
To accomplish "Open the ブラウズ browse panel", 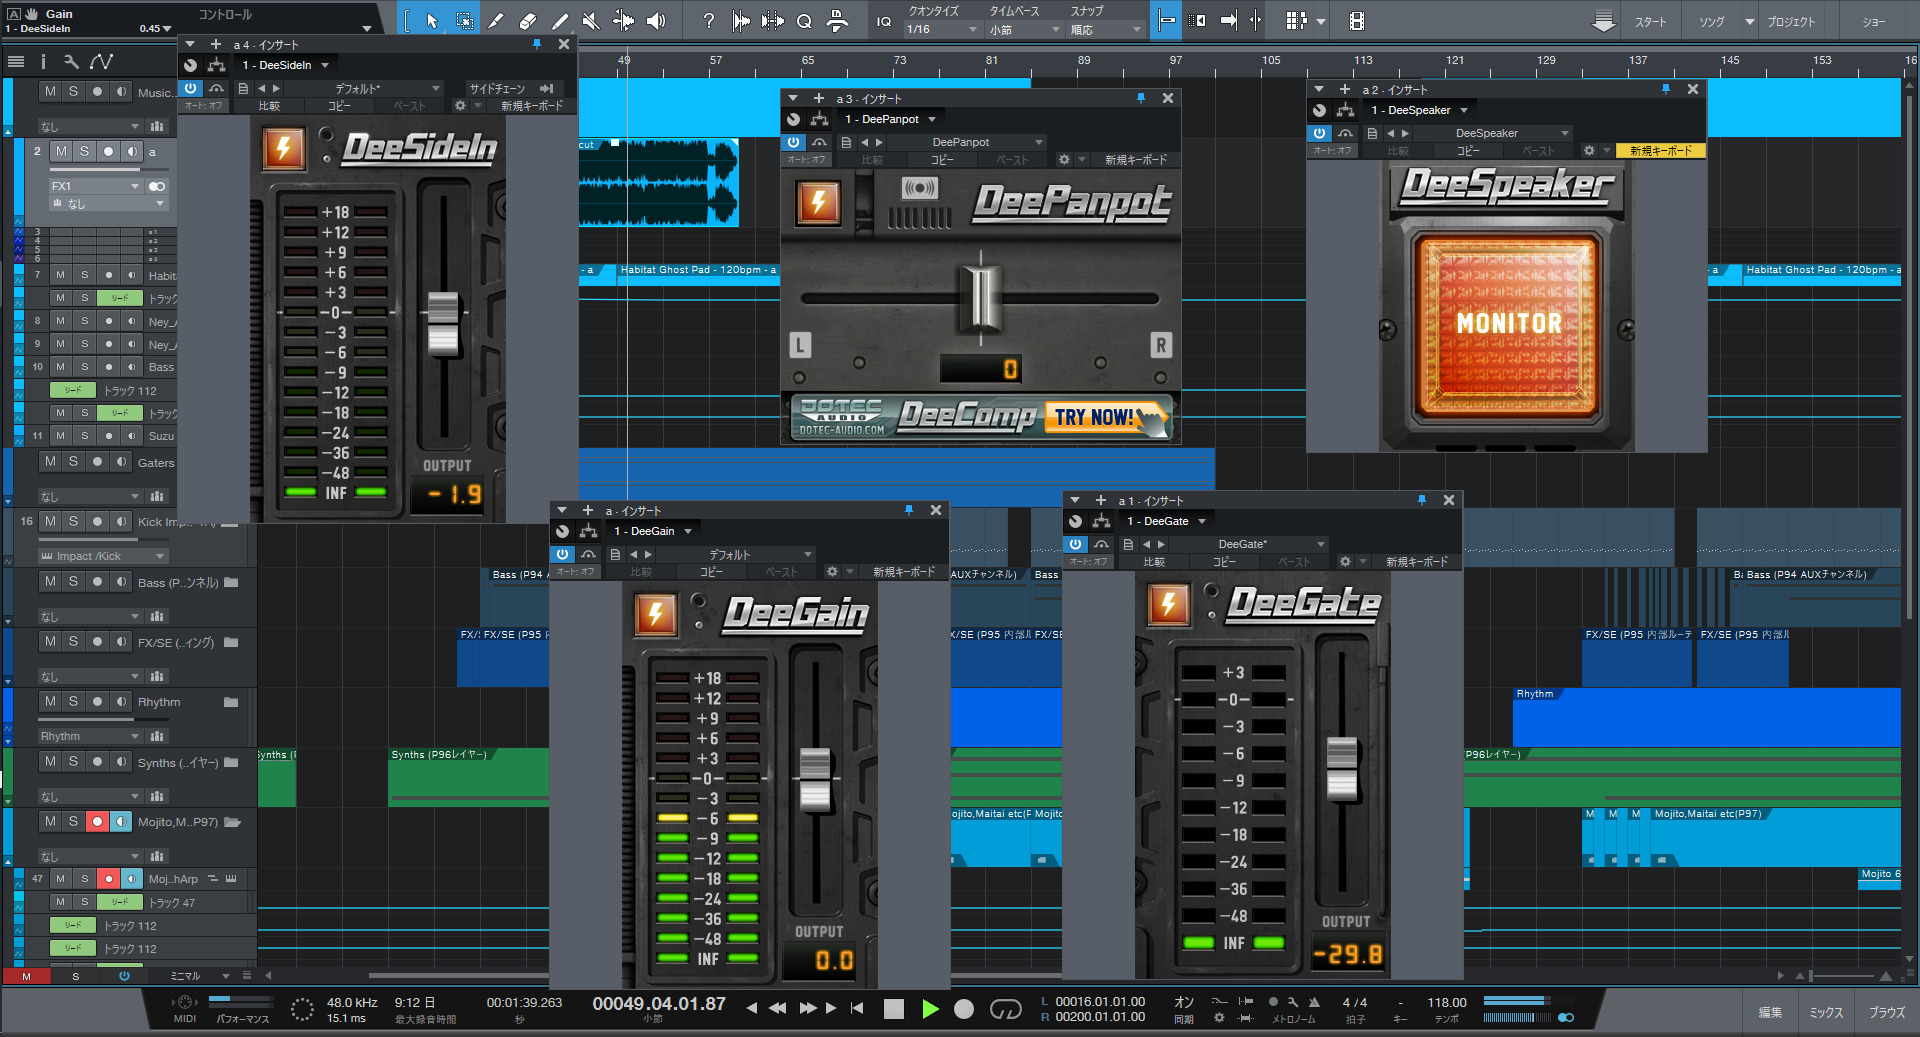I will pos(1887,1012).
